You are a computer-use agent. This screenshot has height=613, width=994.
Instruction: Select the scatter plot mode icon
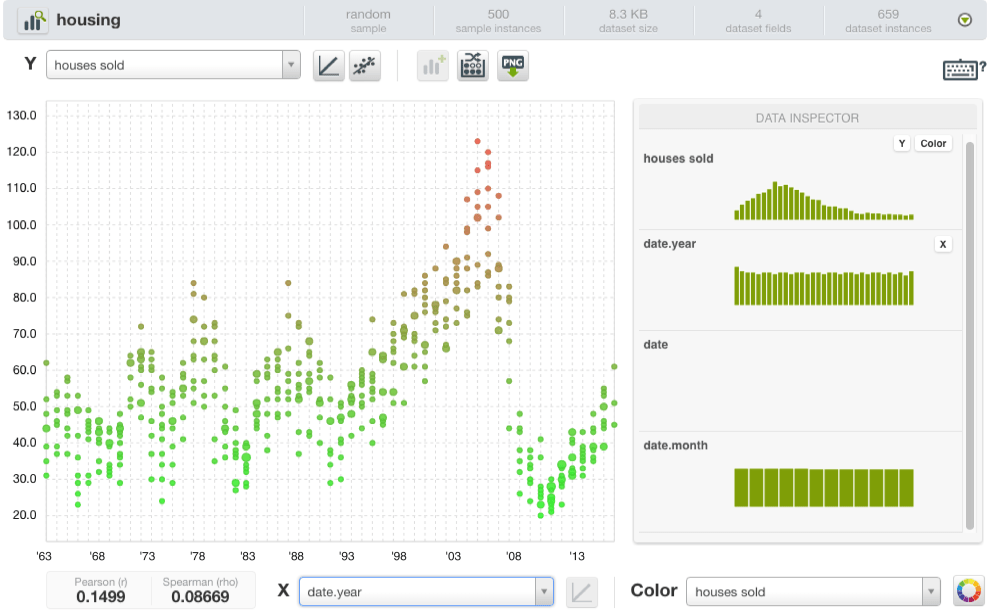pos(364,65)
